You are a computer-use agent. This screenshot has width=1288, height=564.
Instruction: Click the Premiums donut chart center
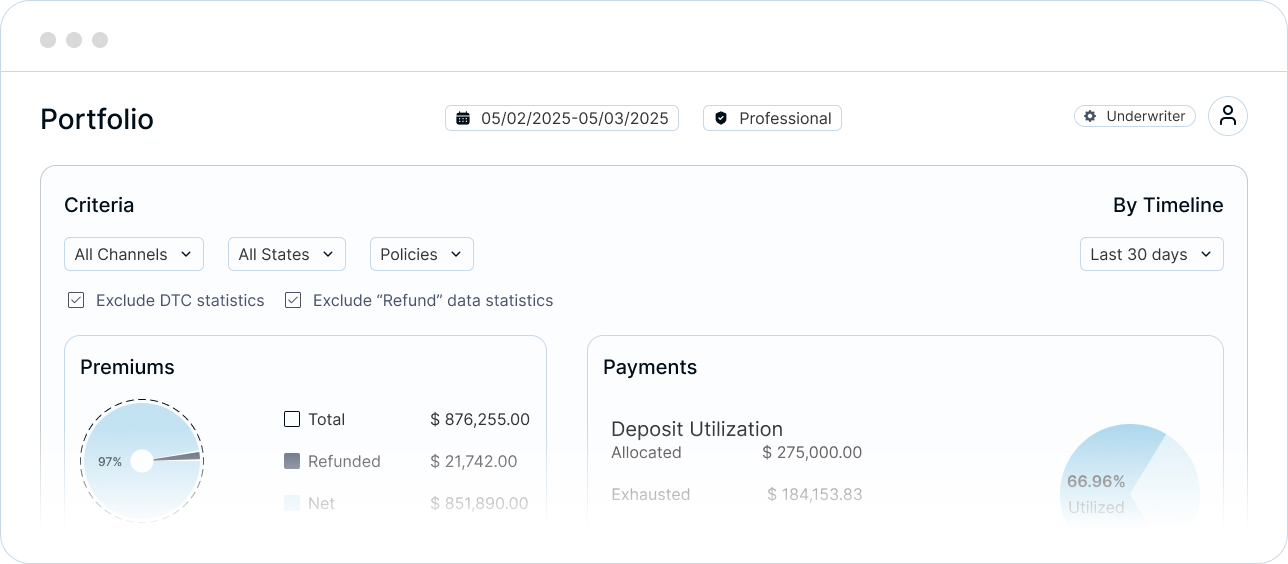[142, 461]
